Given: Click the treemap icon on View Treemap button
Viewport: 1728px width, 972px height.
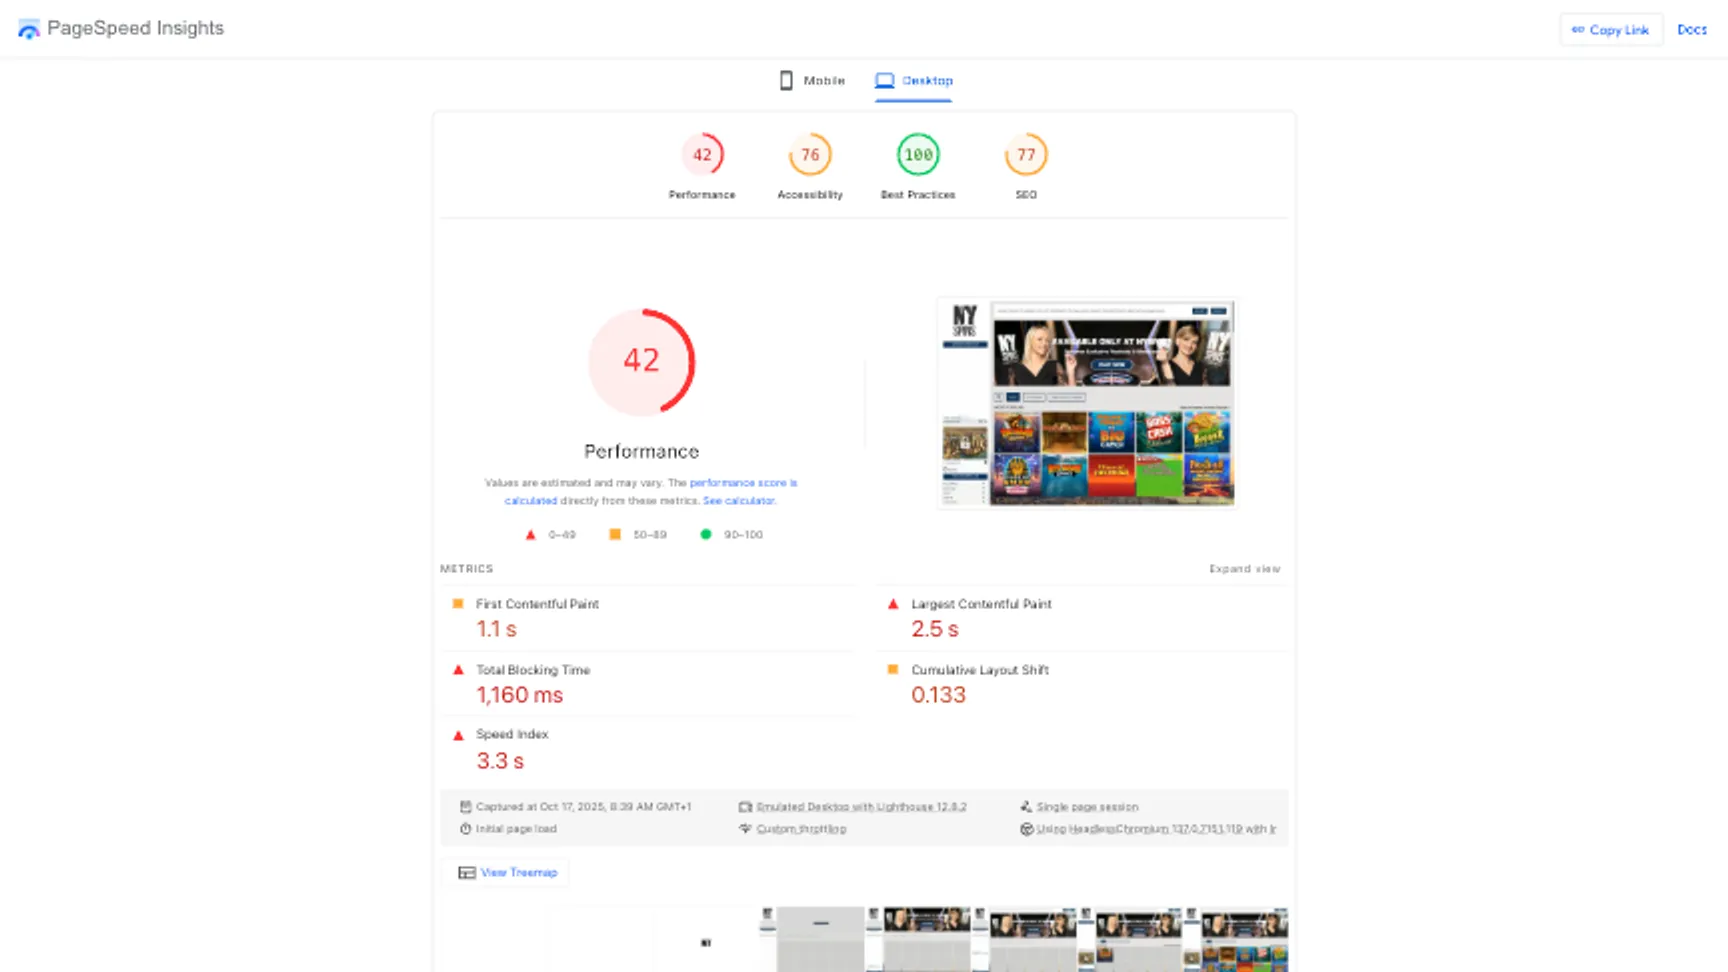Looking at the screenshot, I should pos(467,872).
